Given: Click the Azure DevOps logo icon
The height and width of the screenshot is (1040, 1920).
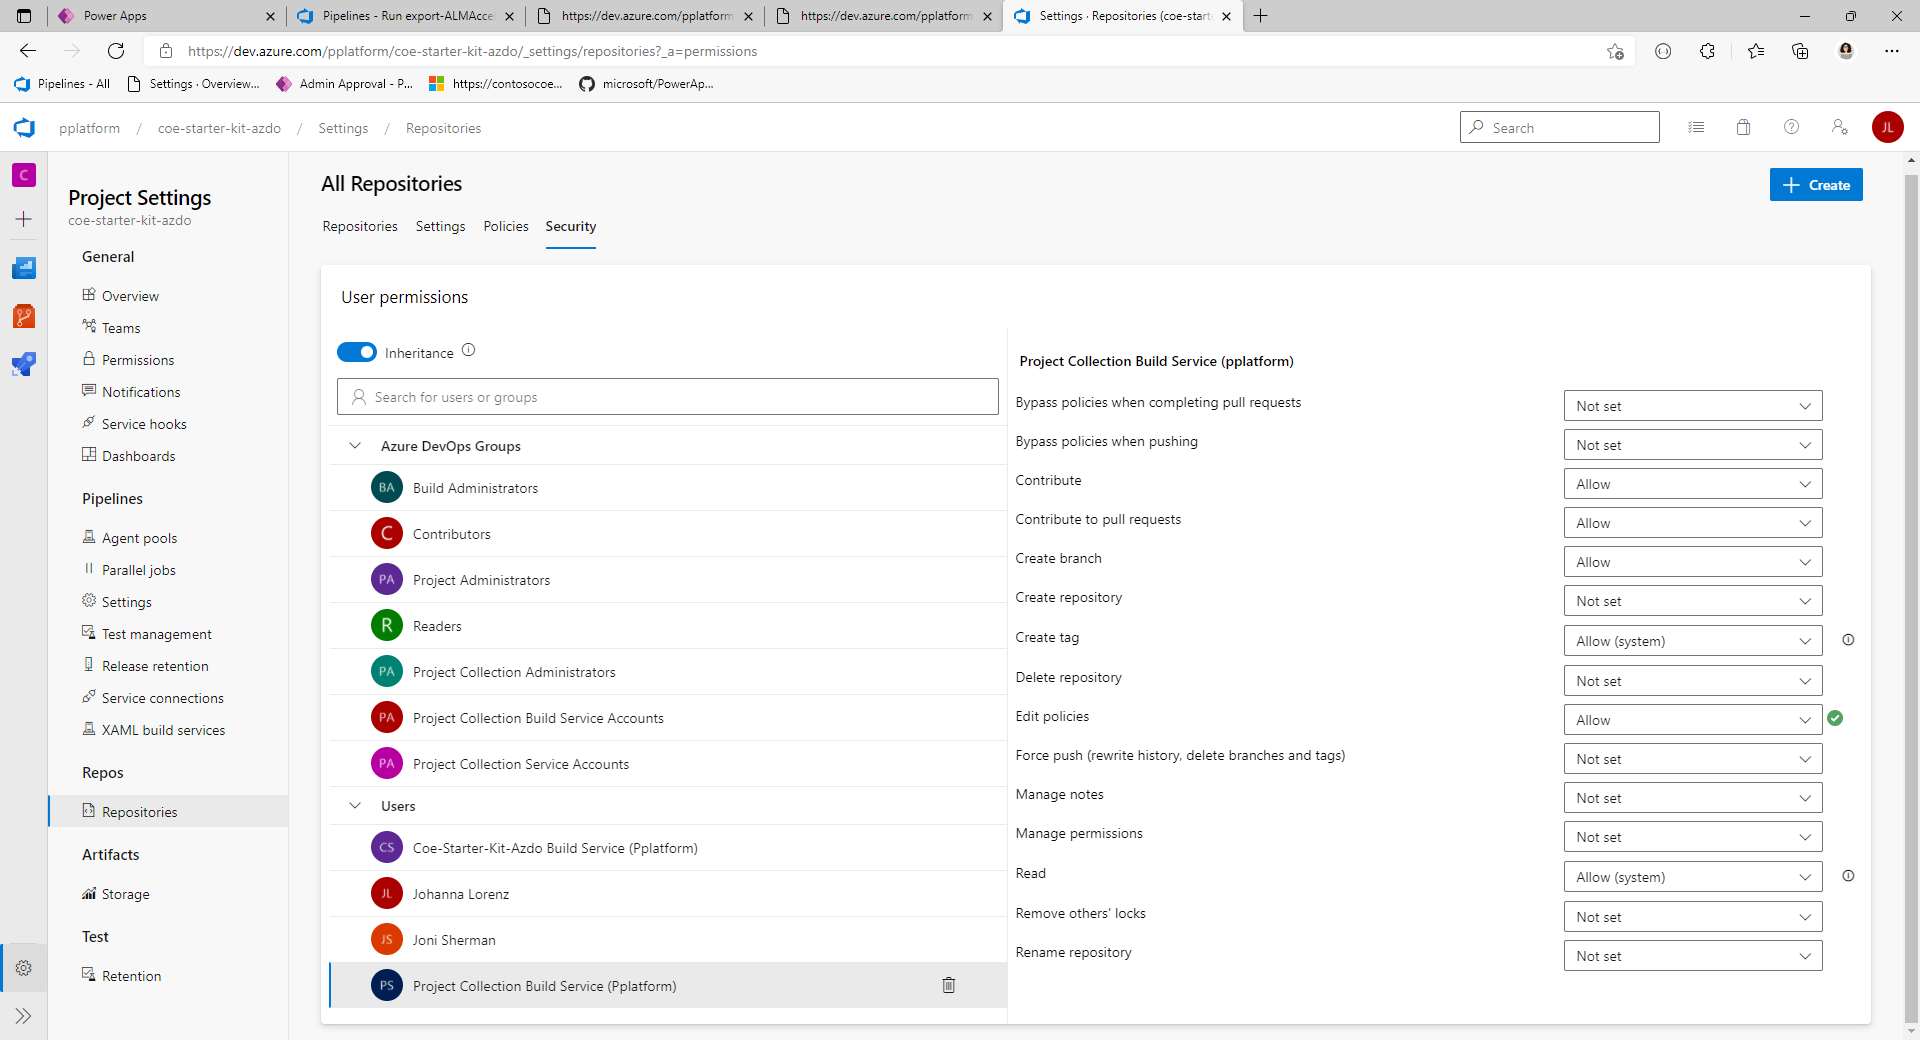Looking at the screenshot, I should click(24, 128).
